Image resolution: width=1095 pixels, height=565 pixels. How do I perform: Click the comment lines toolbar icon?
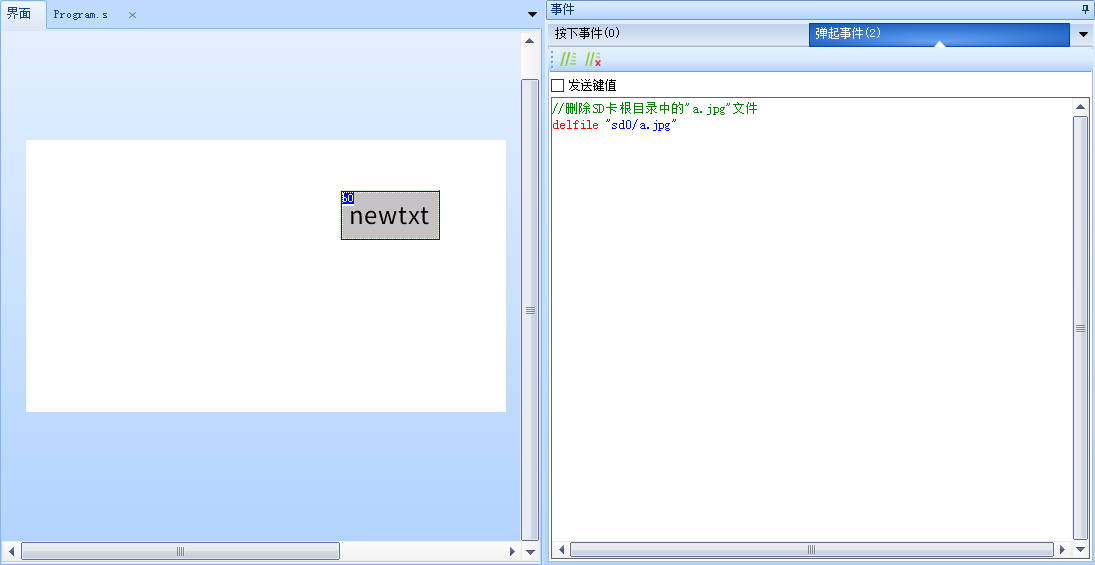click(568, 60)
